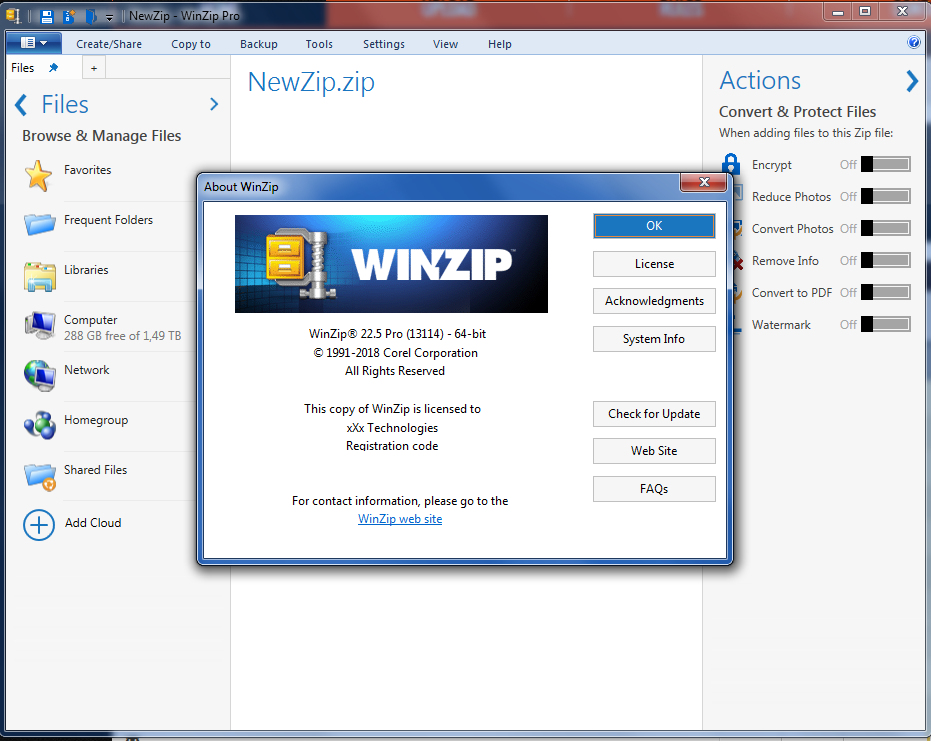Click the Frequent Folders folder icon
The width and height of the screenshot is (931, 741).
(x=40, y=224)
